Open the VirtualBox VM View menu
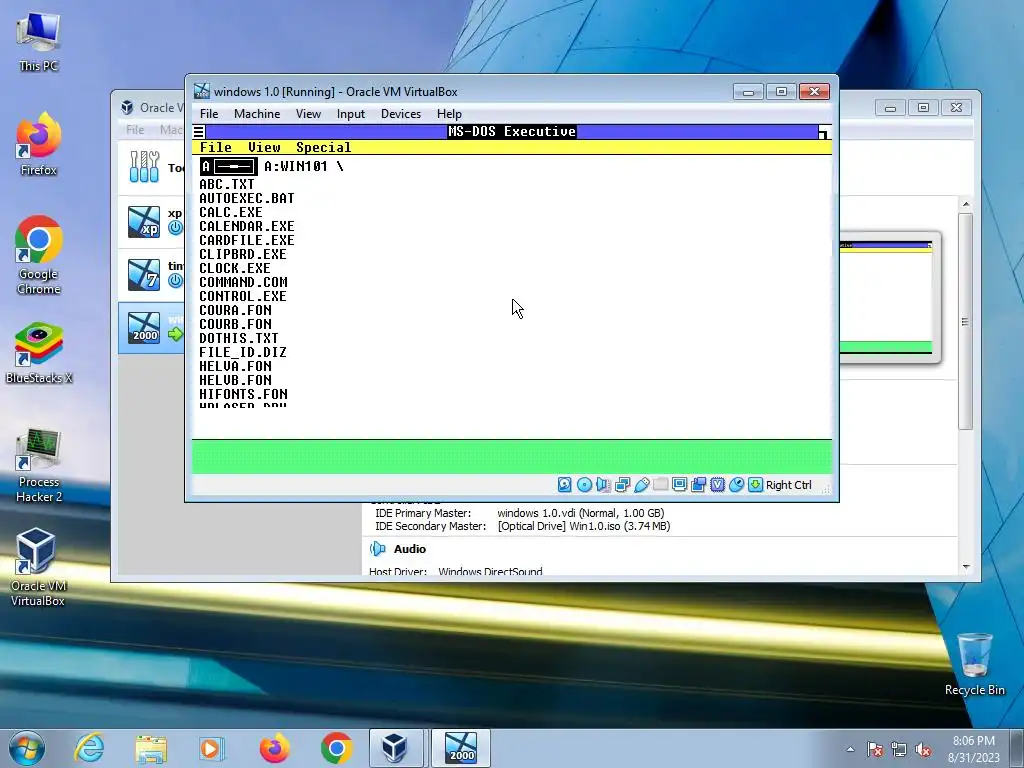Screen dimensions: 1024x768 (308, 114)
